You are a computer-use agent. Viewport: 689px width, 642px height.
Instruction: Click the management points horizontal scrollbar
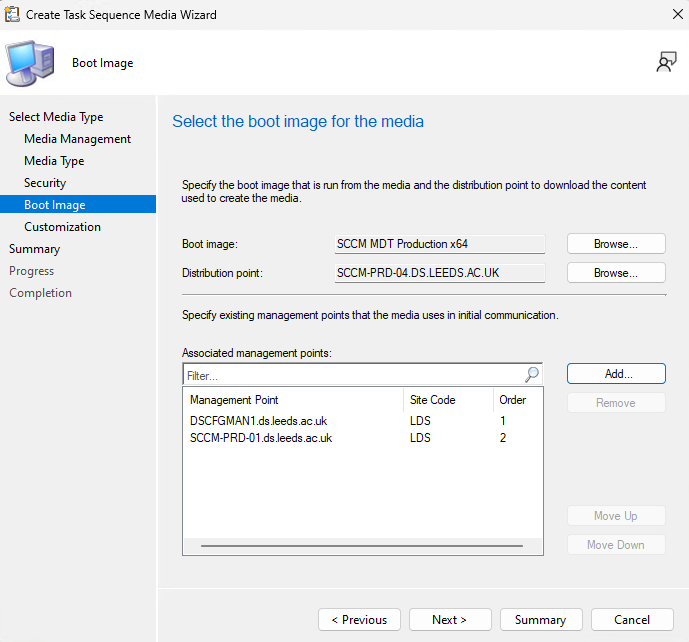[361, 546]
